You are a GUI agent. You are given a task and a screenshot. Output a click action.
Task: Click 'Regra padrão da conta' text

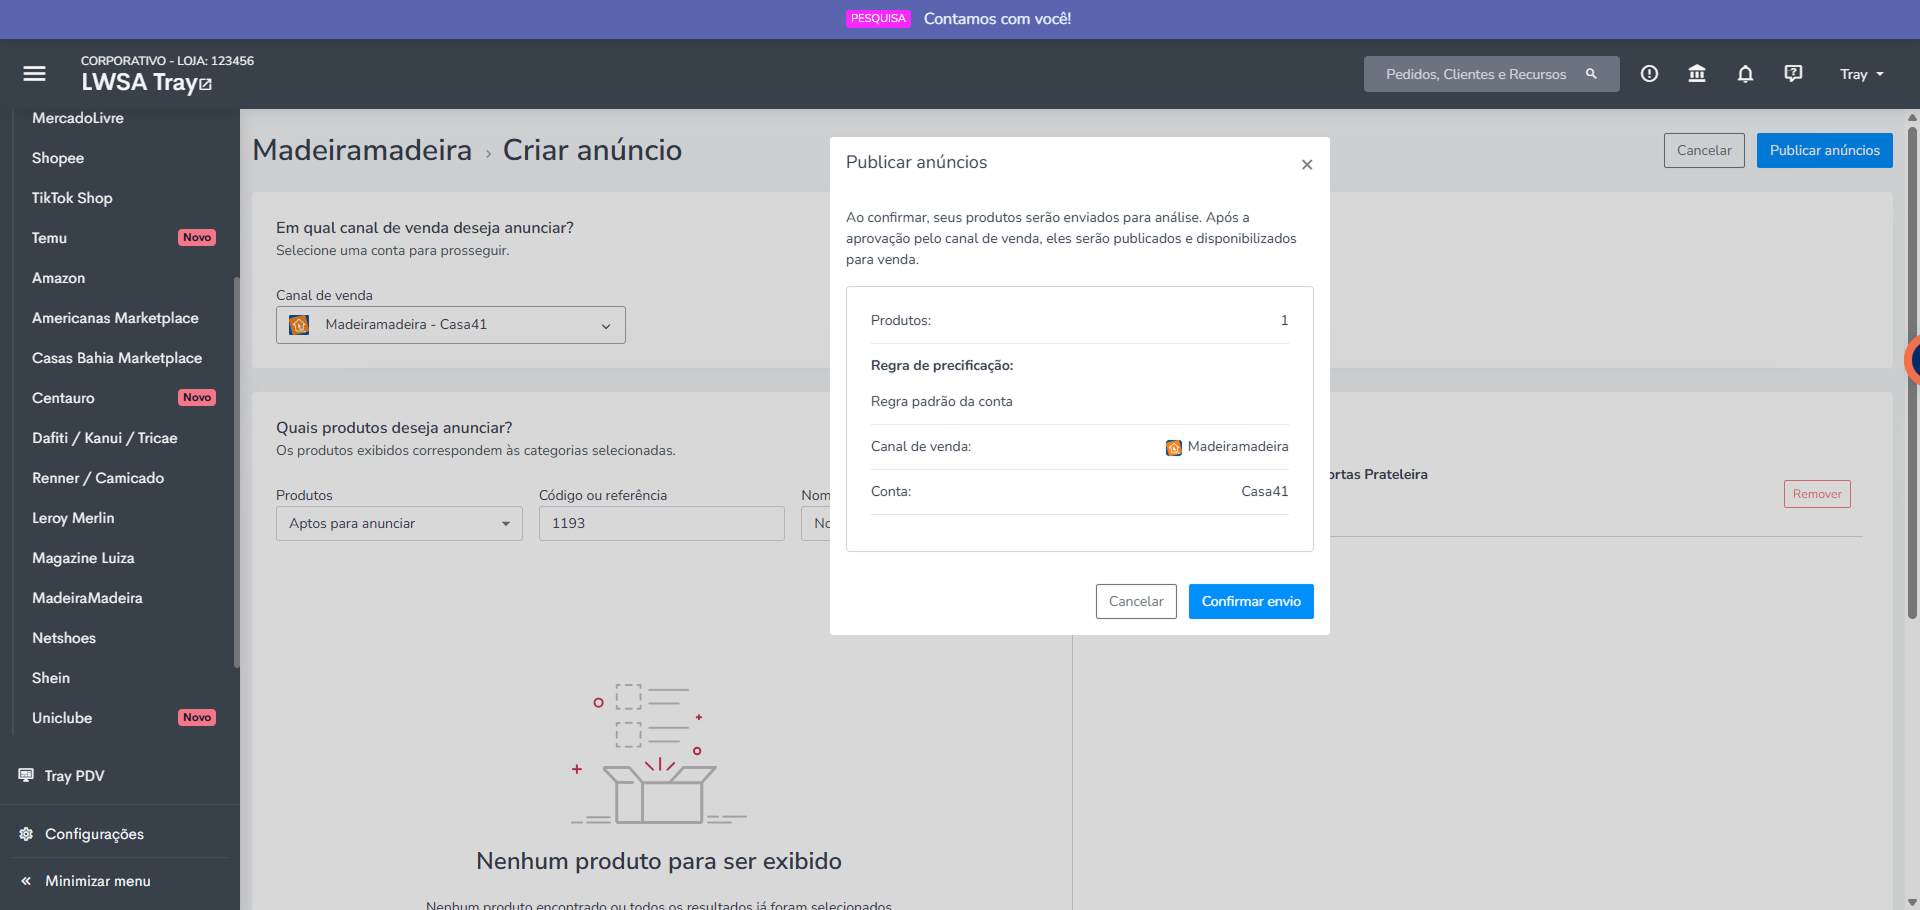point(941,401)
